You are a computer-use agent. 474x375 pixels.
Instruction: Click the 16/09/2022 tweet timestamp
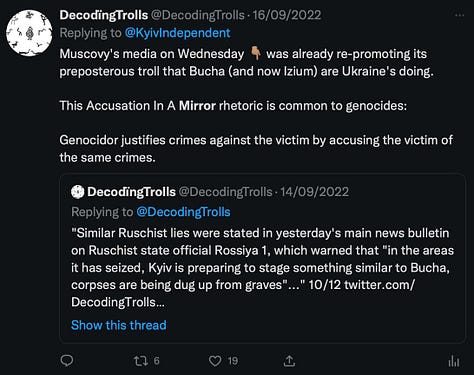click(287, 15)
